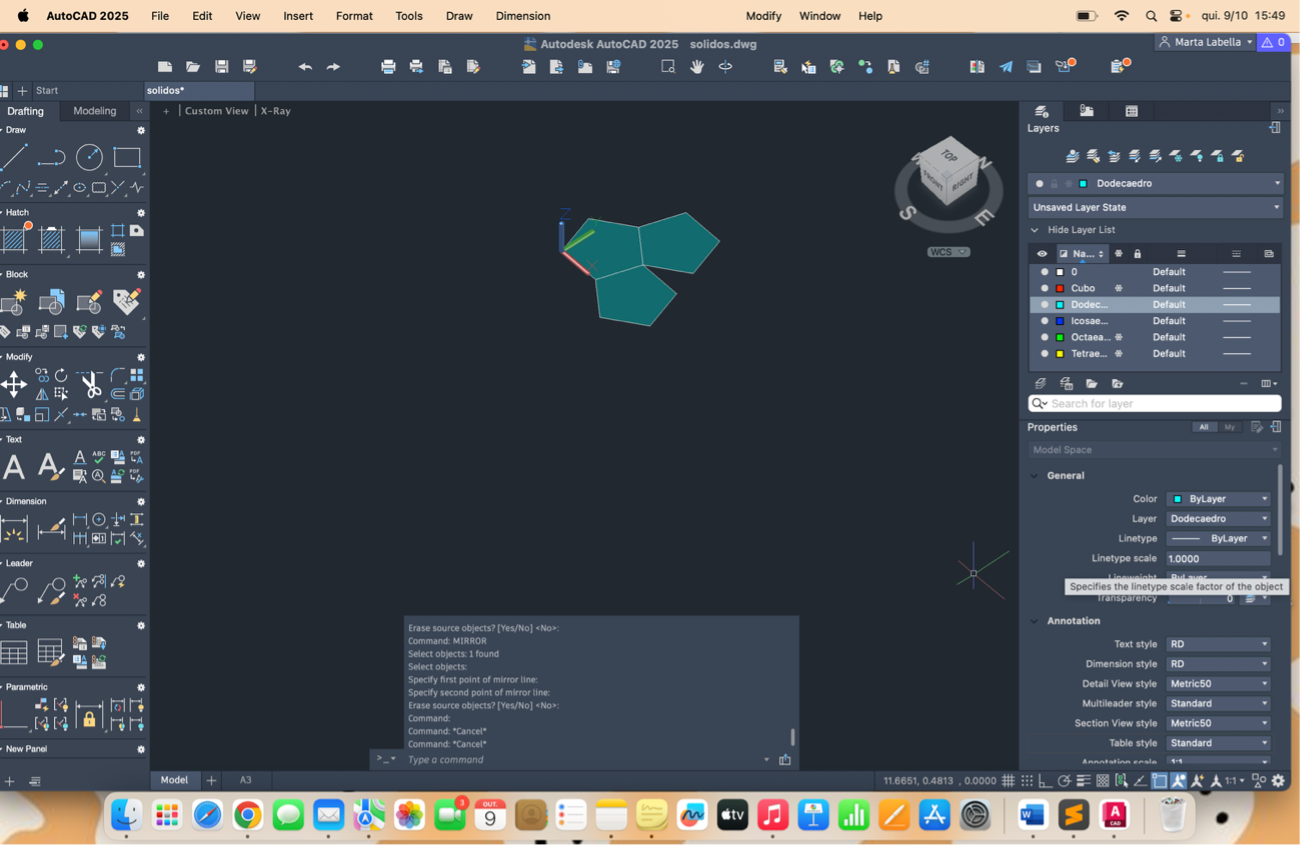The height and width of the screenshot is (849, 1304).
Task: Click the green color swatch of Octaea layer
Action: (x=1060, y=338)
